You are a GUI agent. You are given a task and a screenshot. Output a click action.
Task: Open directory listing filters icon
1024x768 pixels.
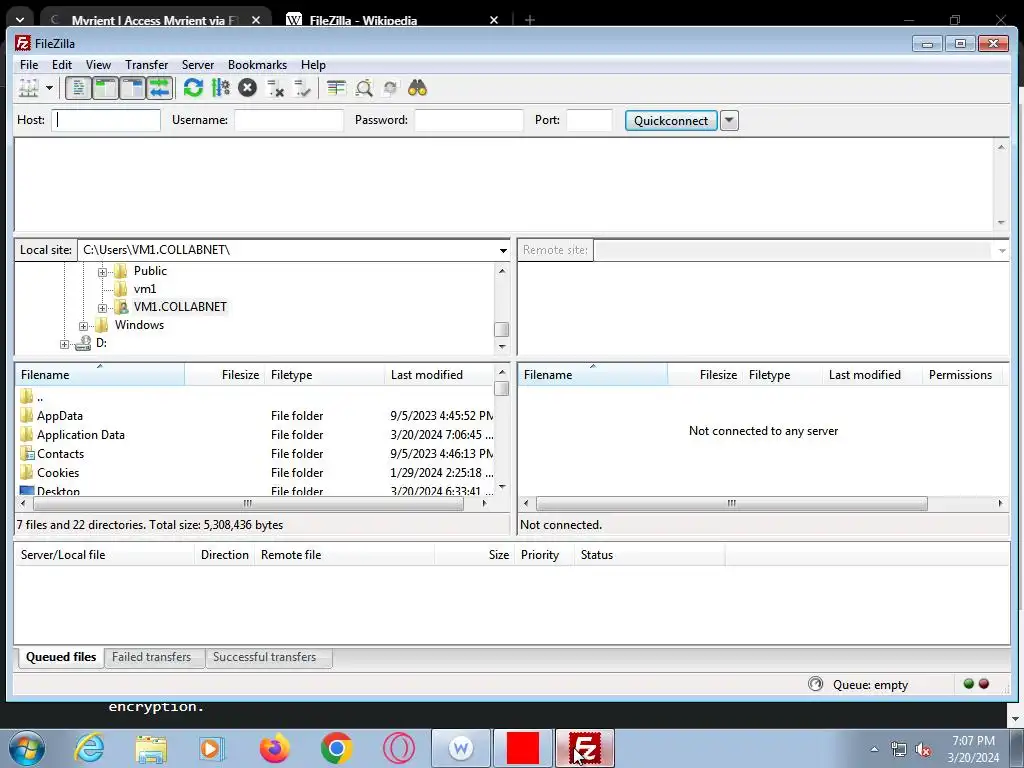[x=336, y=88]
